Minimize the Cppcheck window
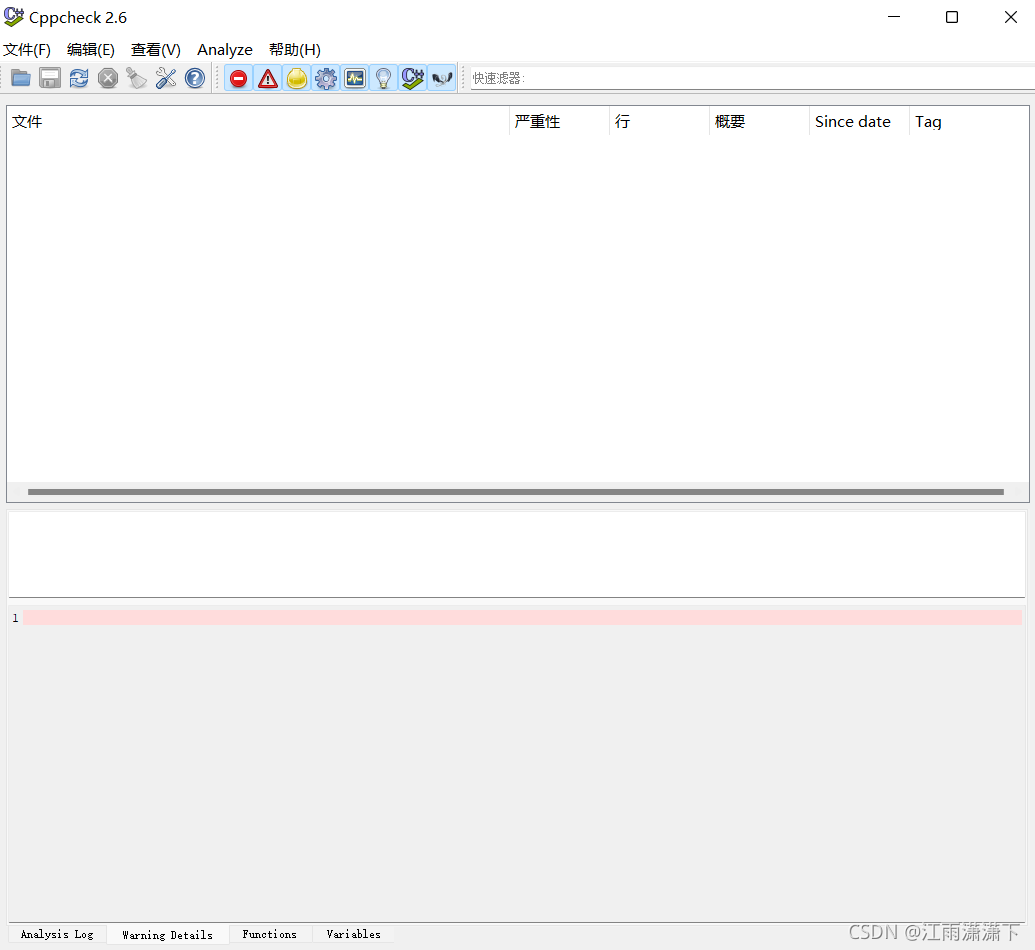Image resolution: width=1035 pixels, height=950 pixels. pyautogui.click(x=894, y=17)
